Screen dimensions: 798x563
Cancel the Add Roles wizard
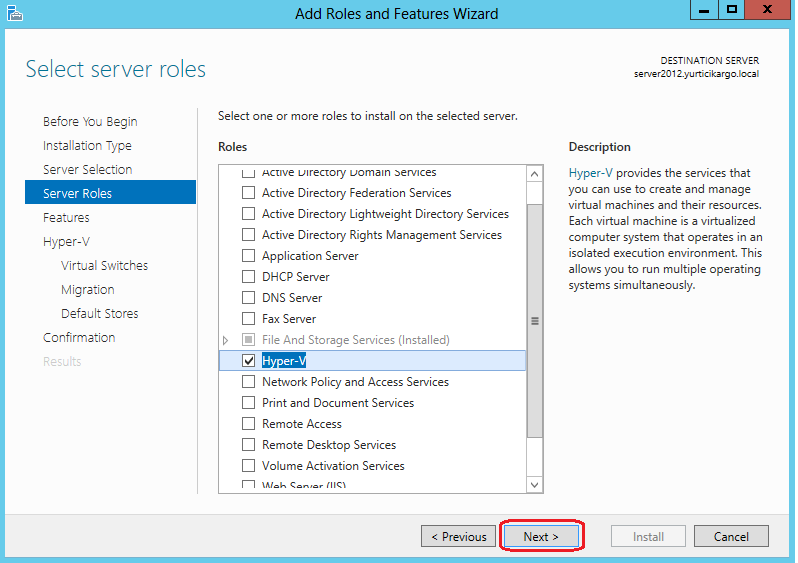click(731, 537)
